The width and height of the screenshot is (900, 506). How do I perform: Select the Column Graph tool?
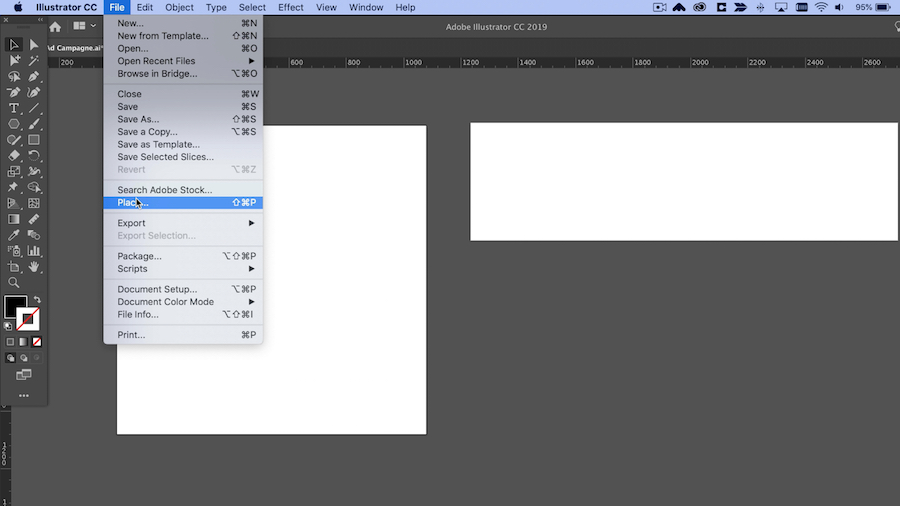(x=34, y=251)
